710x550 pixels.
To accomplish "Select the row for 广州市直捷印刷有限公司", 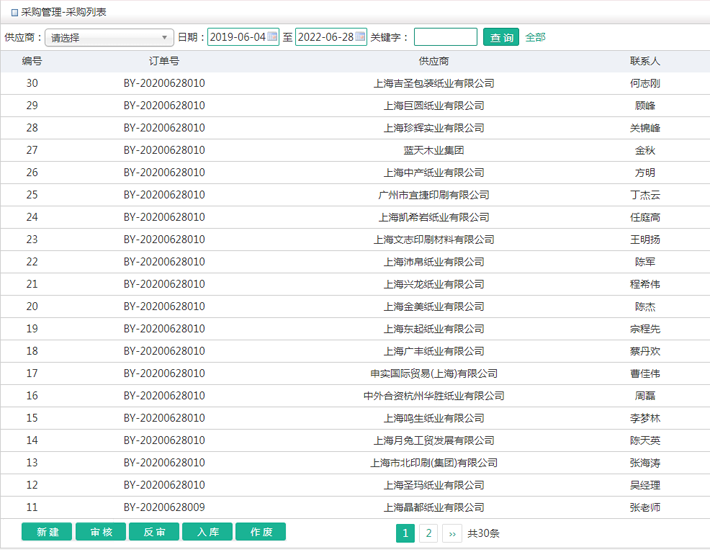I will click(434, 194).
